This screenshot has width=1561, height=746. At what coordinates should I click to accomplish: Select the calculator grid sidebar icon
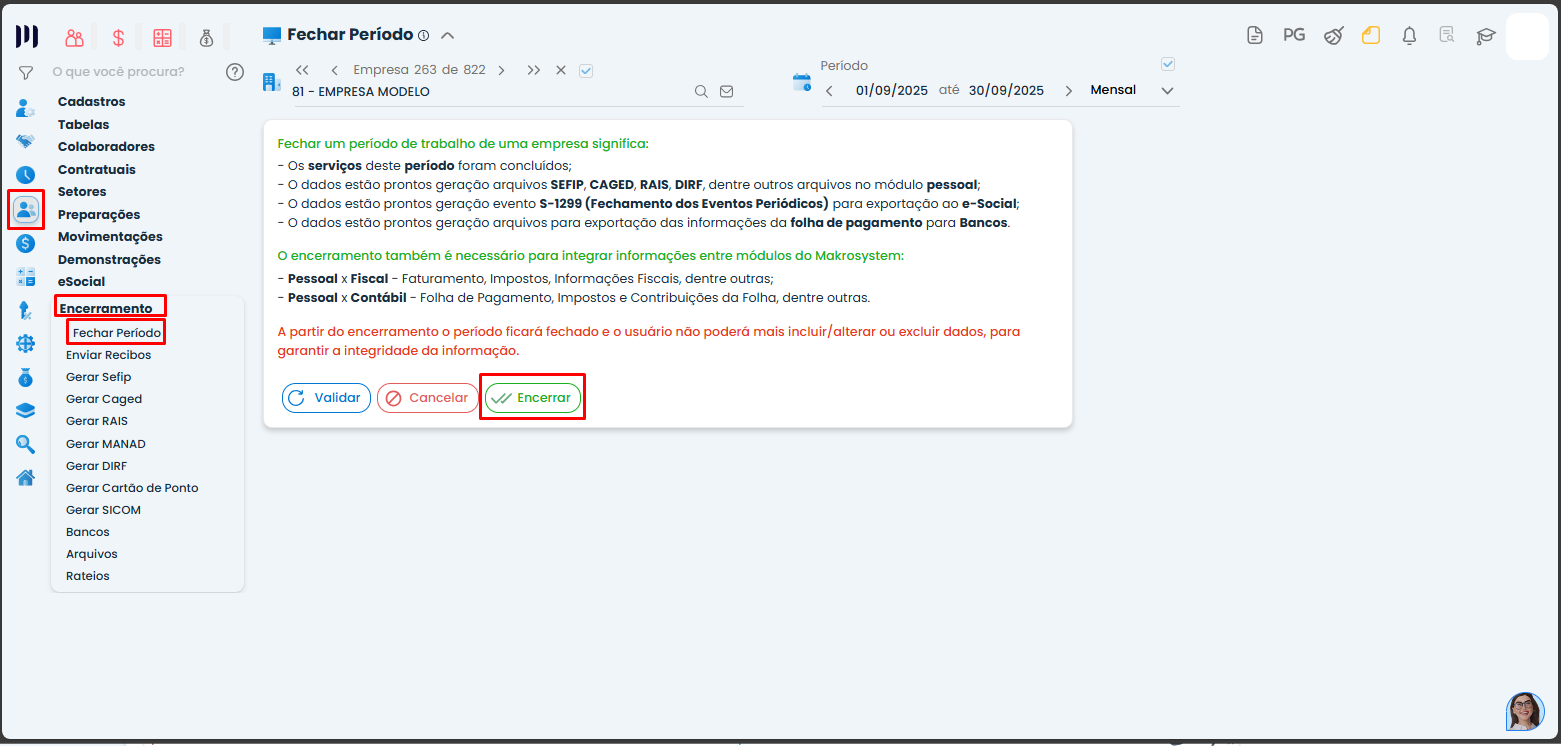[26, 277]
